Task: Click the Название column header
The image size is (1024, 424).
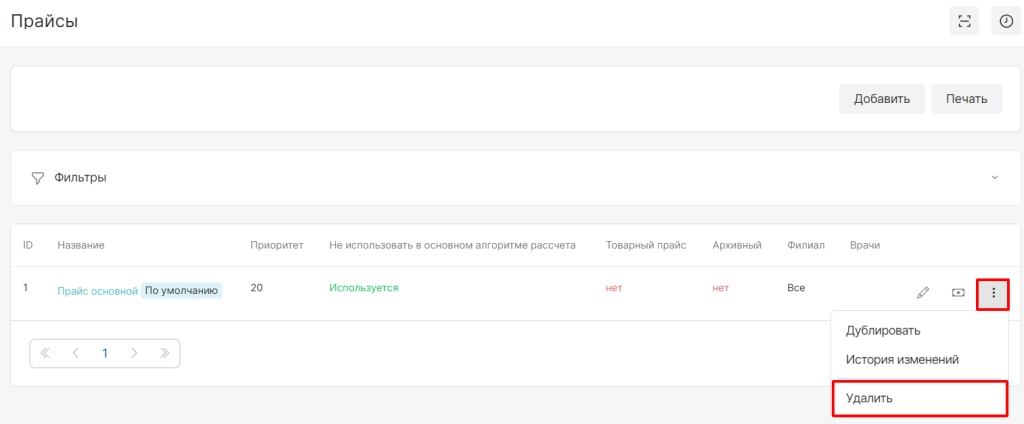Action: point(81,245)
